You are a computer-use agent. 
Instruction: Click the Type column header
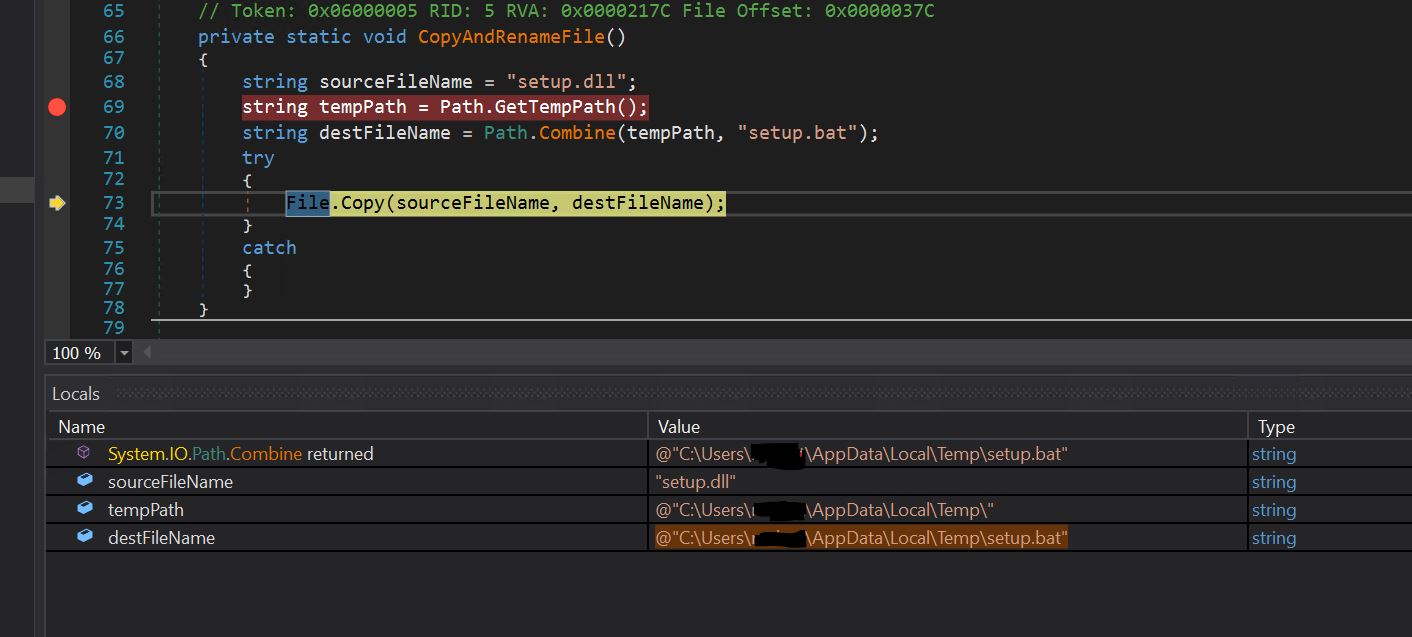tap(1276, 427)
